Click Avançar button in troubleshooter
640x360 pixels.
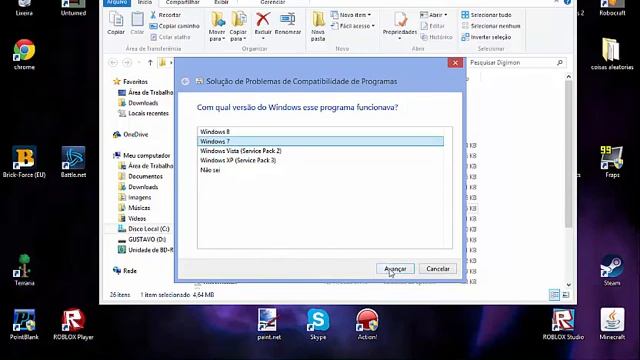pyautogui.click(x=395, y=269)
